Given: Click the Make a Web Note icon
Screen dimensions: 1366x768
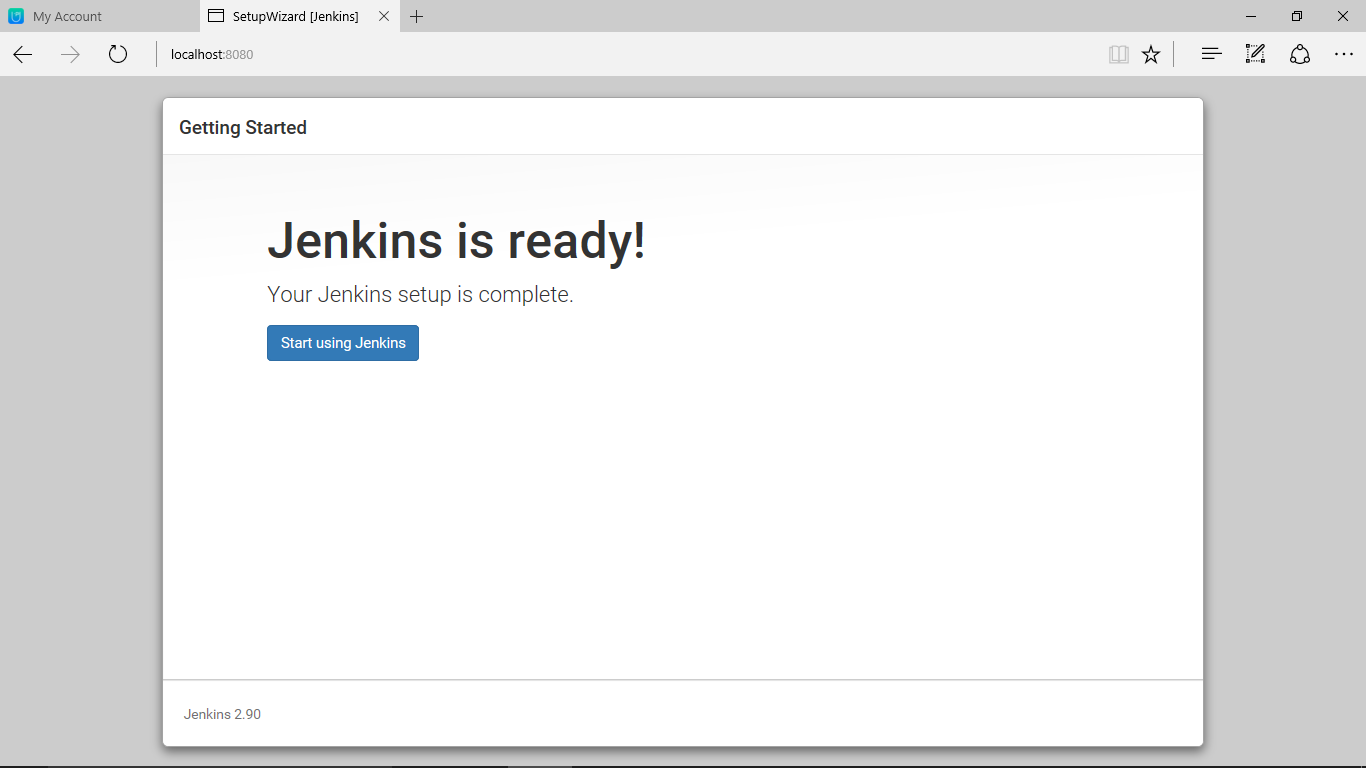Looking at the screenshot, I should [x=1255, y=54].
